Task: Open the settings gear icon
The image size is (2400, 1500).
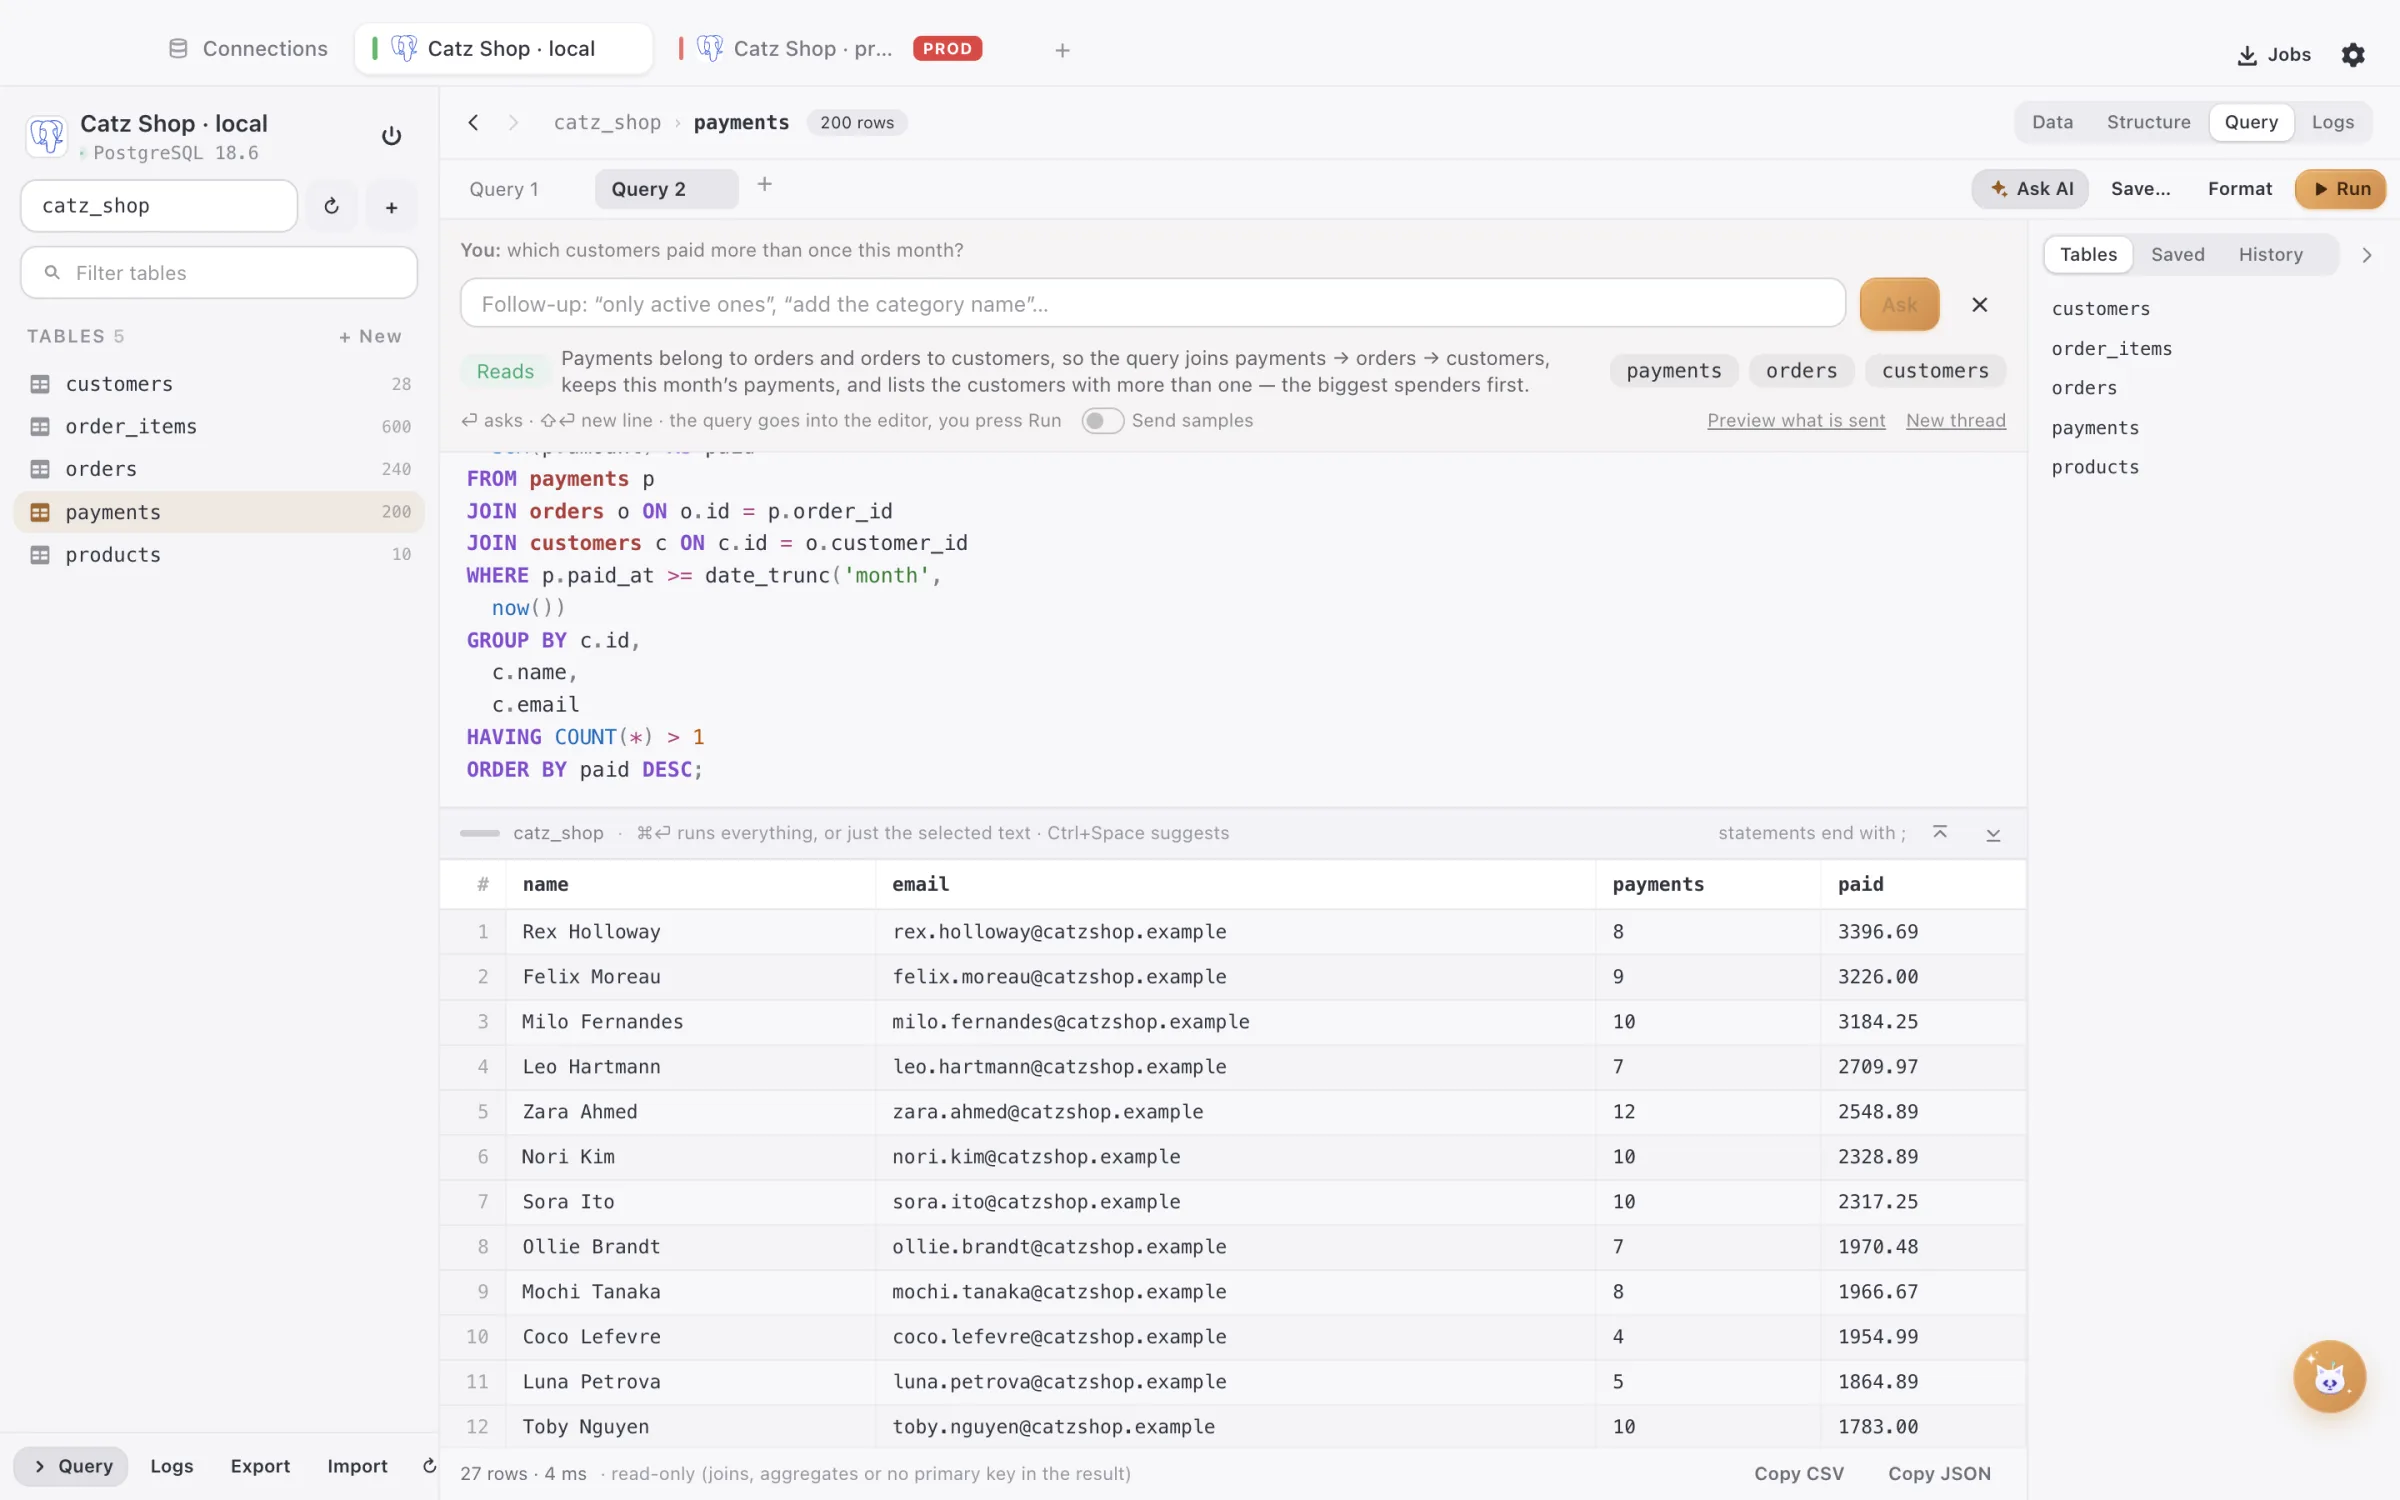Action: (2353, 54)
